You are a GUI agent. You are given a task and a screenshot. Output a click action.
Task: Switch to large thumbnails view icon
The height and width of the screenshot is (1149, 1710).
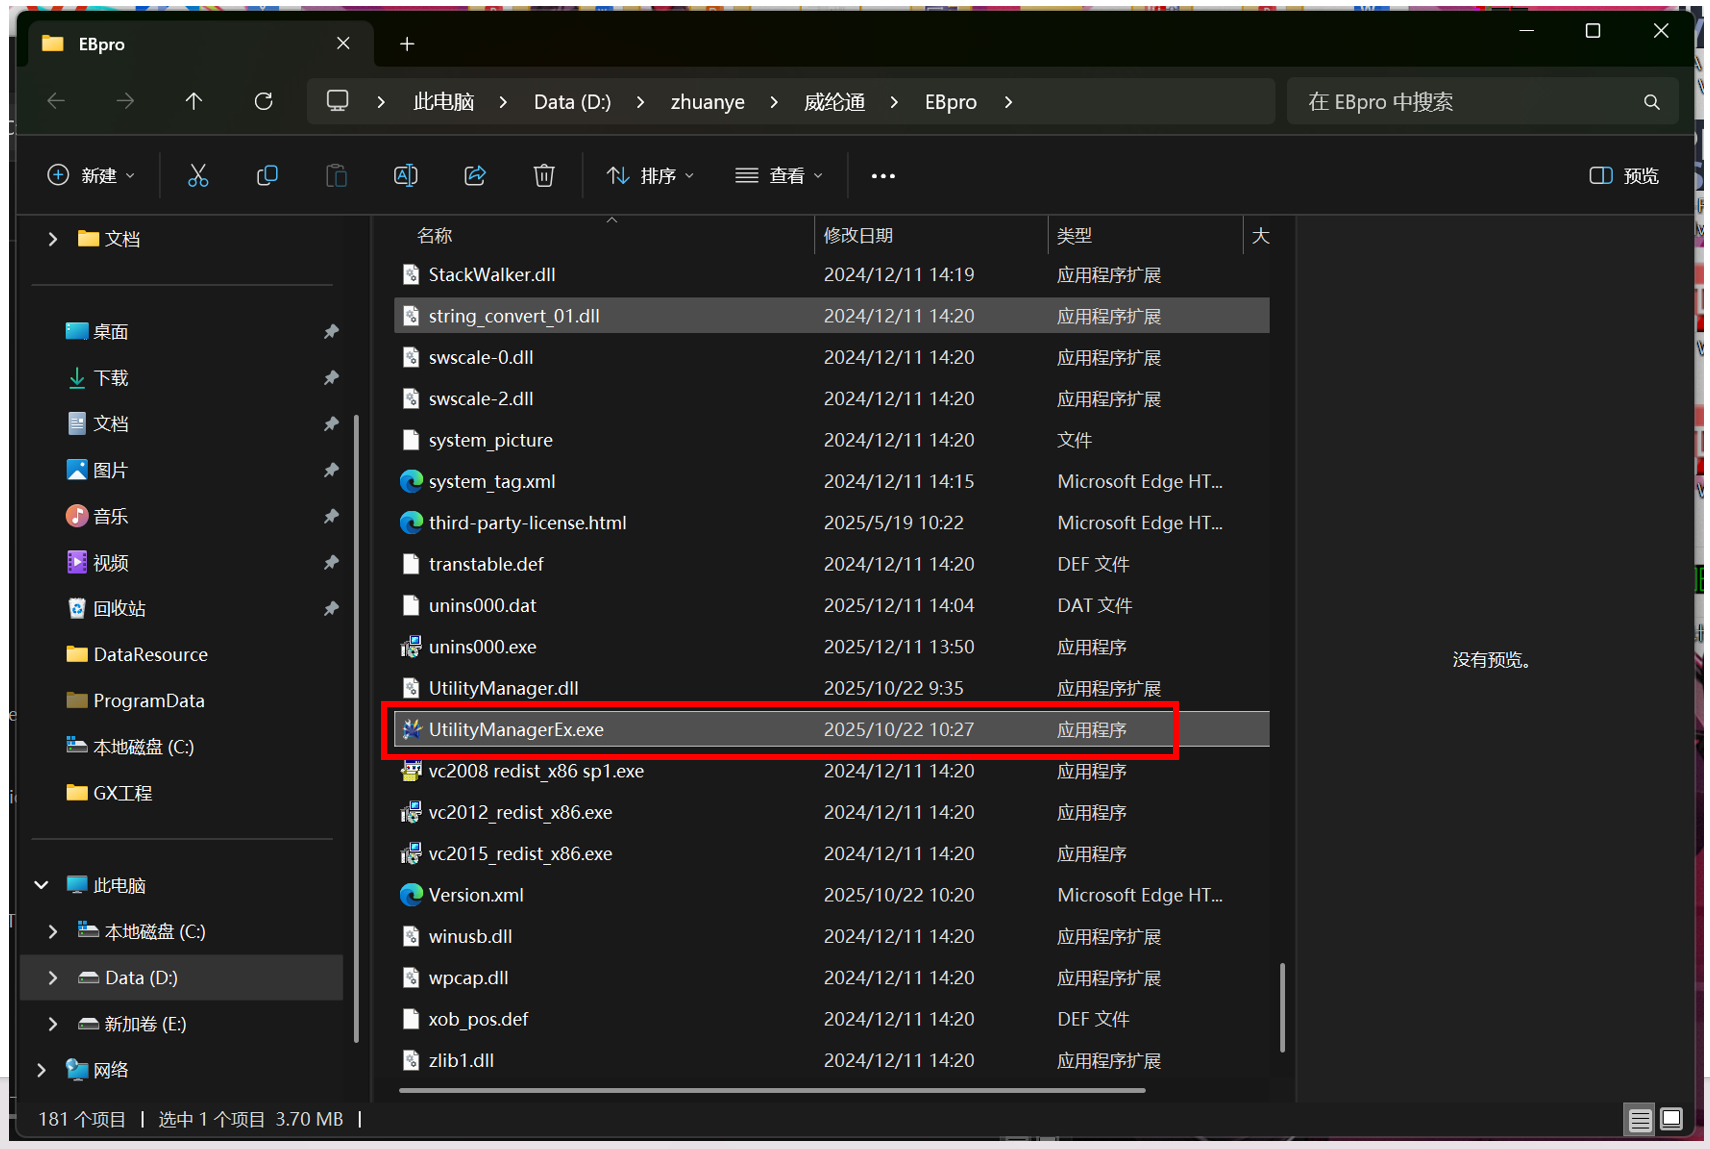click(1671, 1120)
